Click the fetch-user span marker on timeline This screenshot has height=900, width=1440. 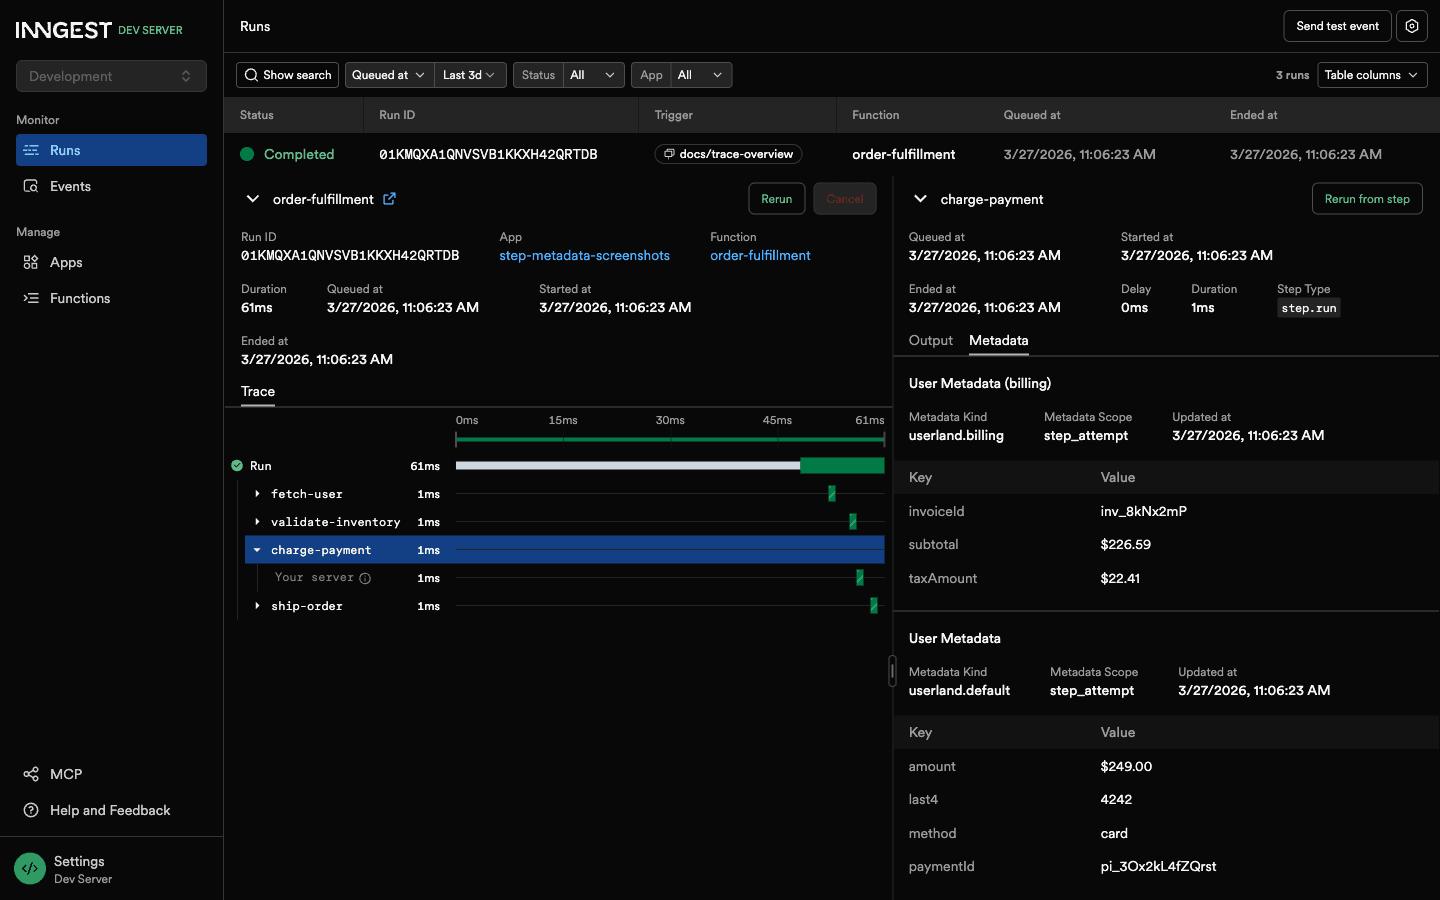pos(832,494)
